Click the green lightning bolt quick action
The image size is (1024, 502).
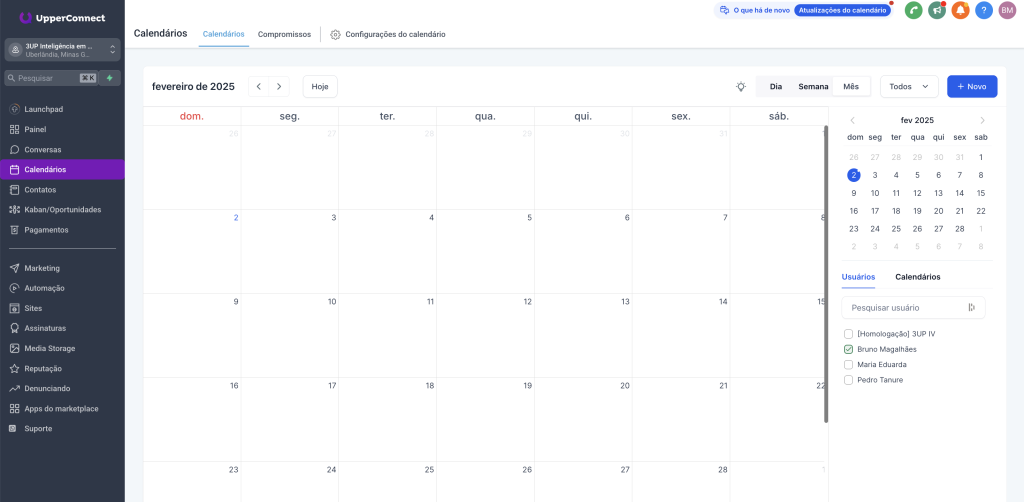pos(110,78)
